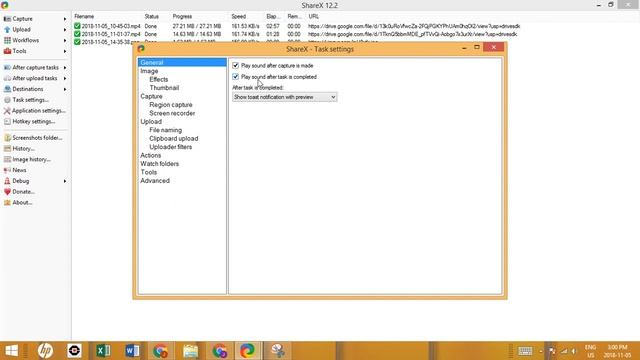Open File Explorer from taskbar
This screenshot has height=360, width=640.
[190, 351]
